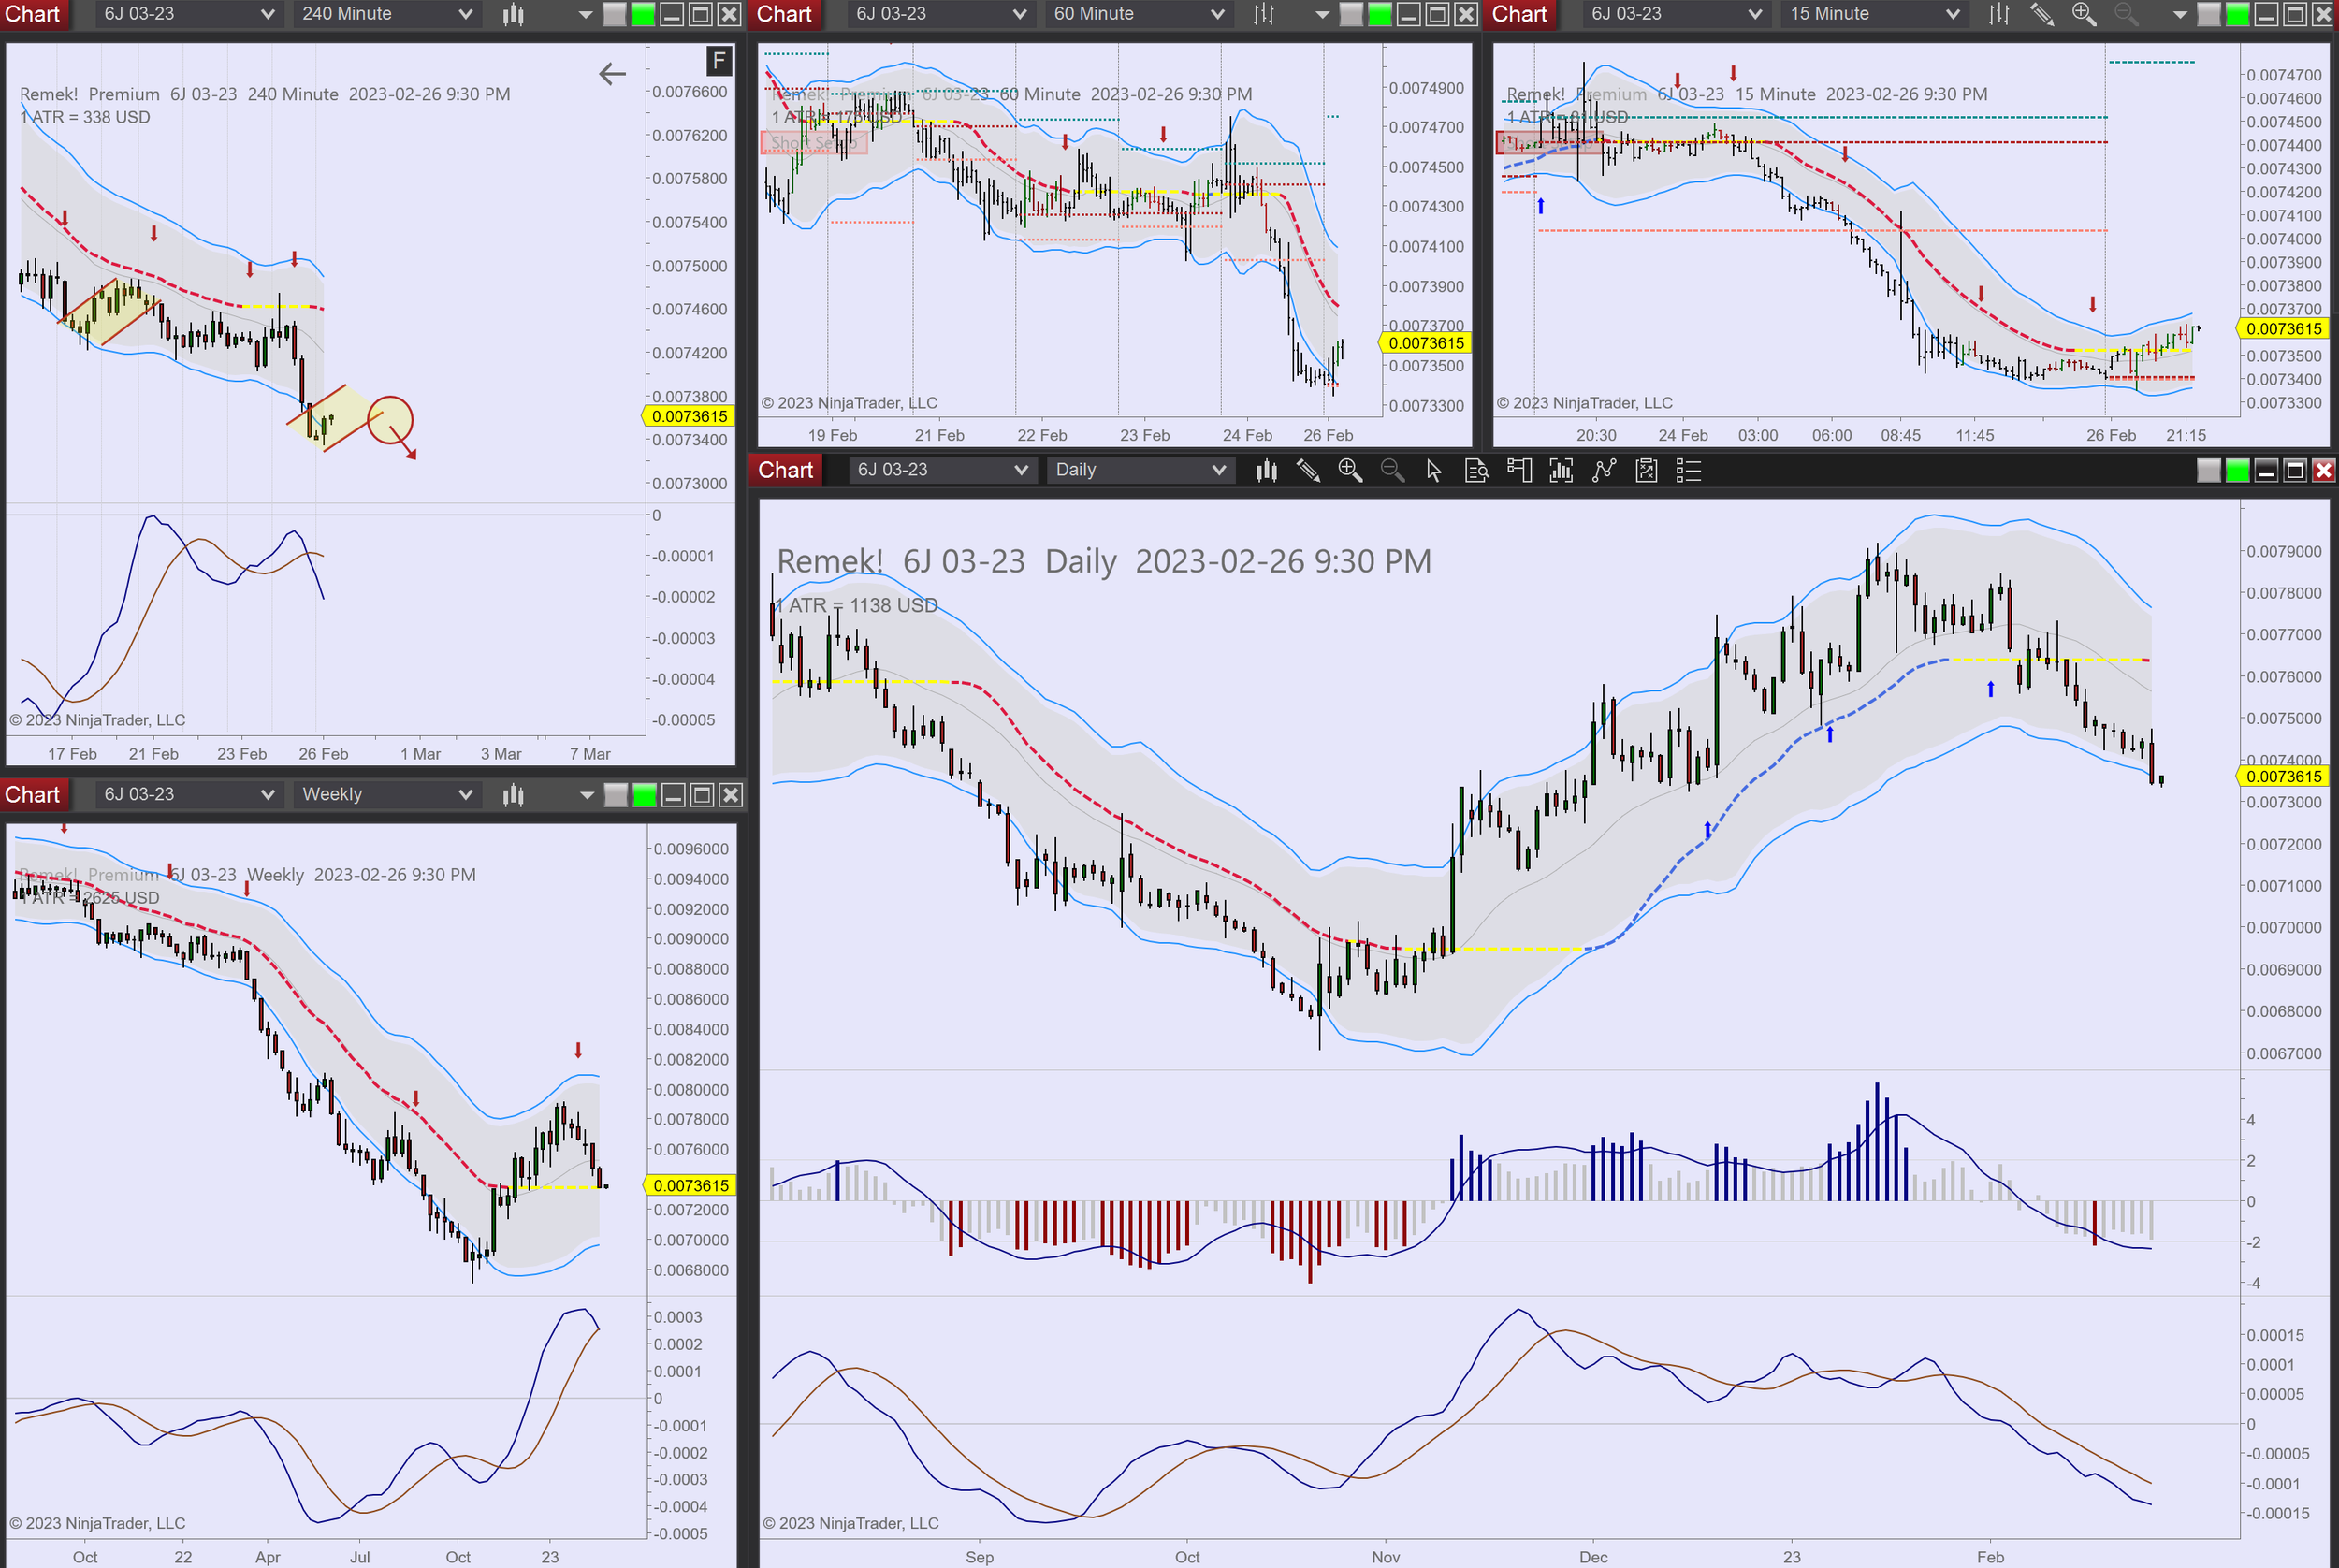Toggle green link button on Daily chart

coord(2238,470)
